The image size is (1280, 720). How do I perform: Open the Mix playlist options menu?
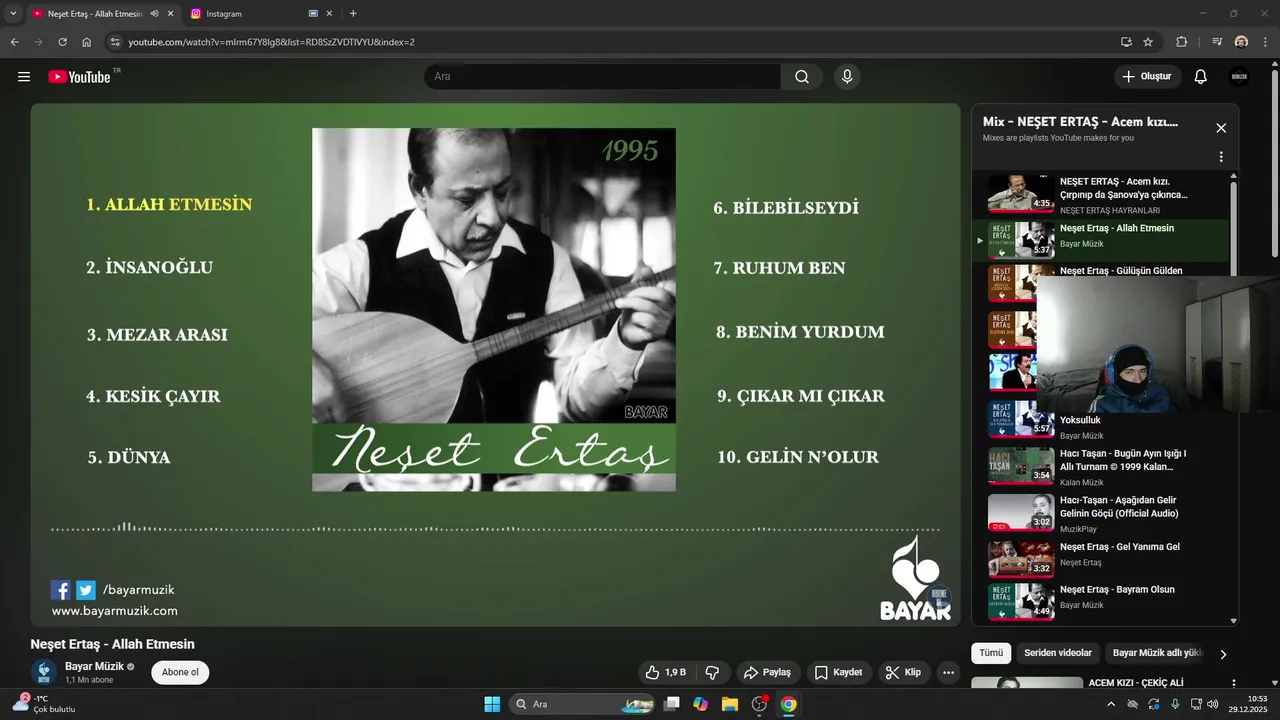(1221, 157)
